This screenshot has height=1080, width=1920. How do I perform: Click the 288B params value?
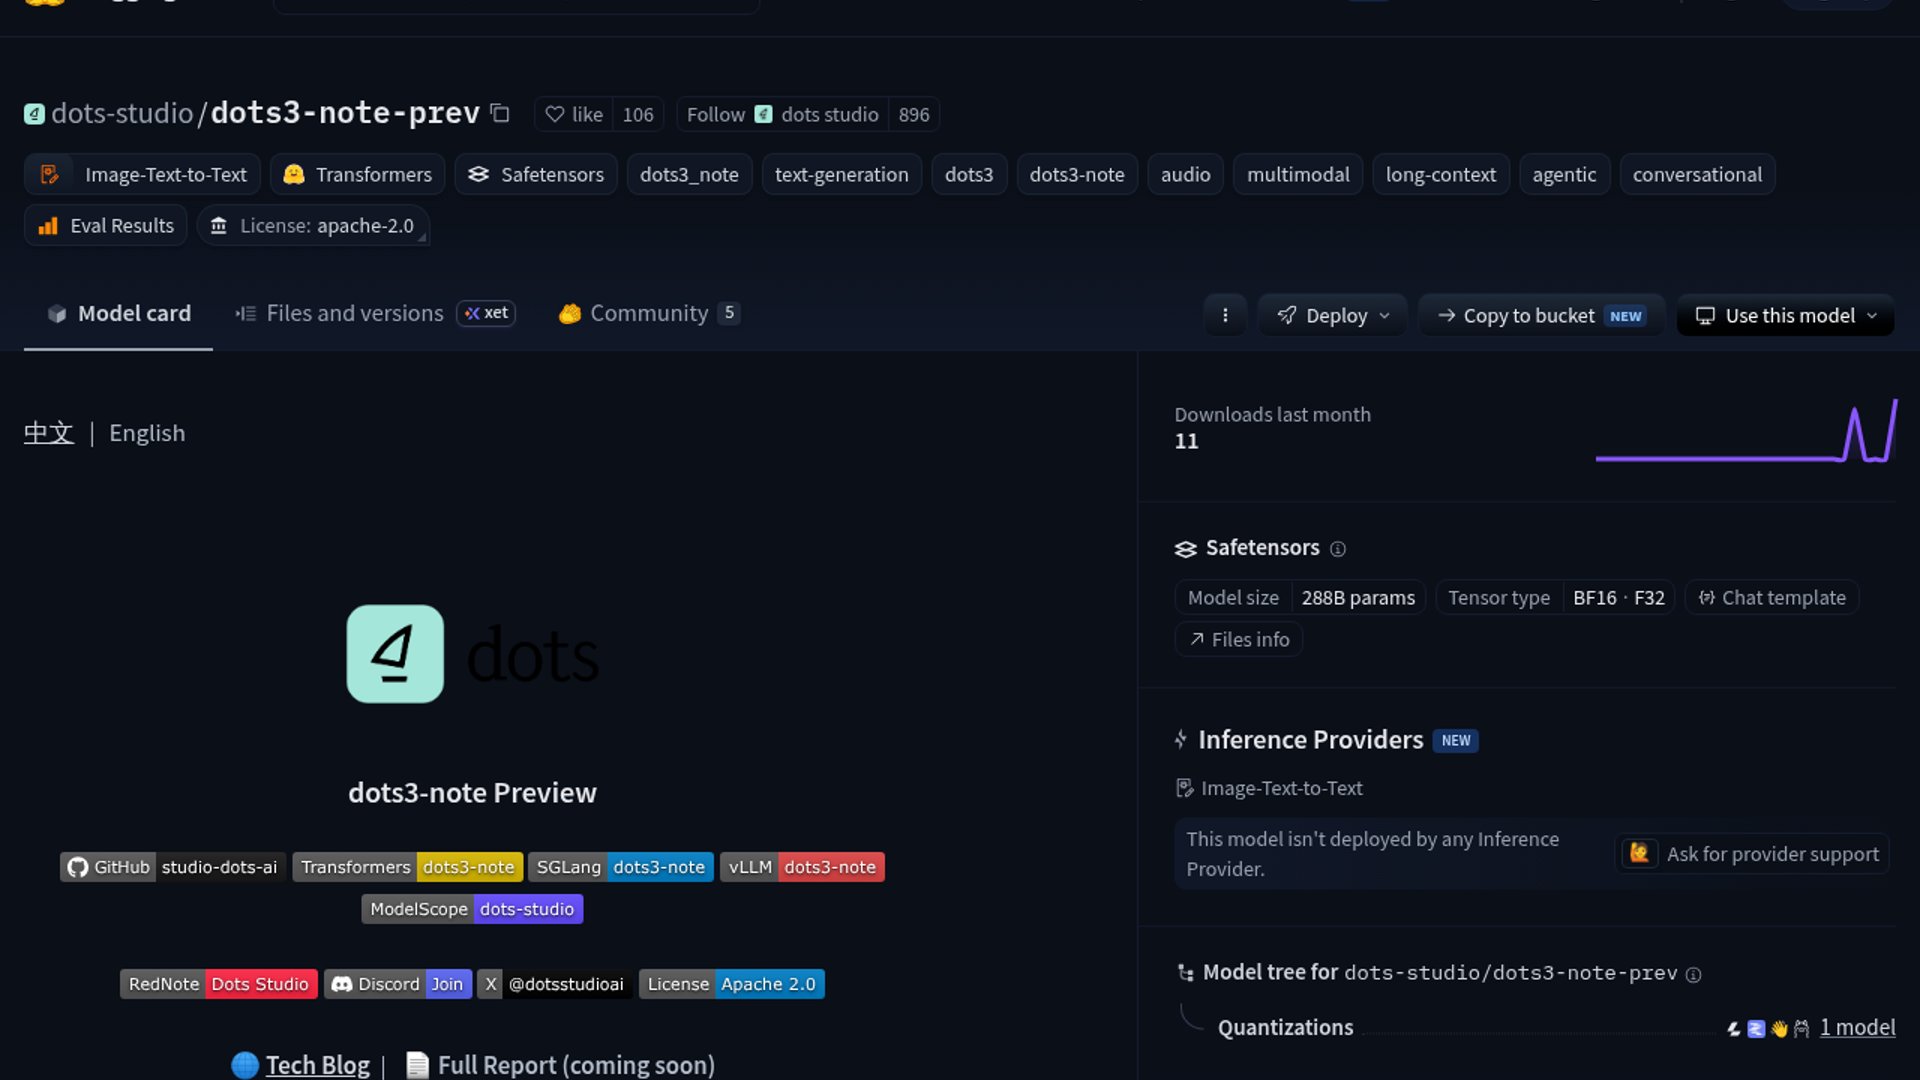1358,598
